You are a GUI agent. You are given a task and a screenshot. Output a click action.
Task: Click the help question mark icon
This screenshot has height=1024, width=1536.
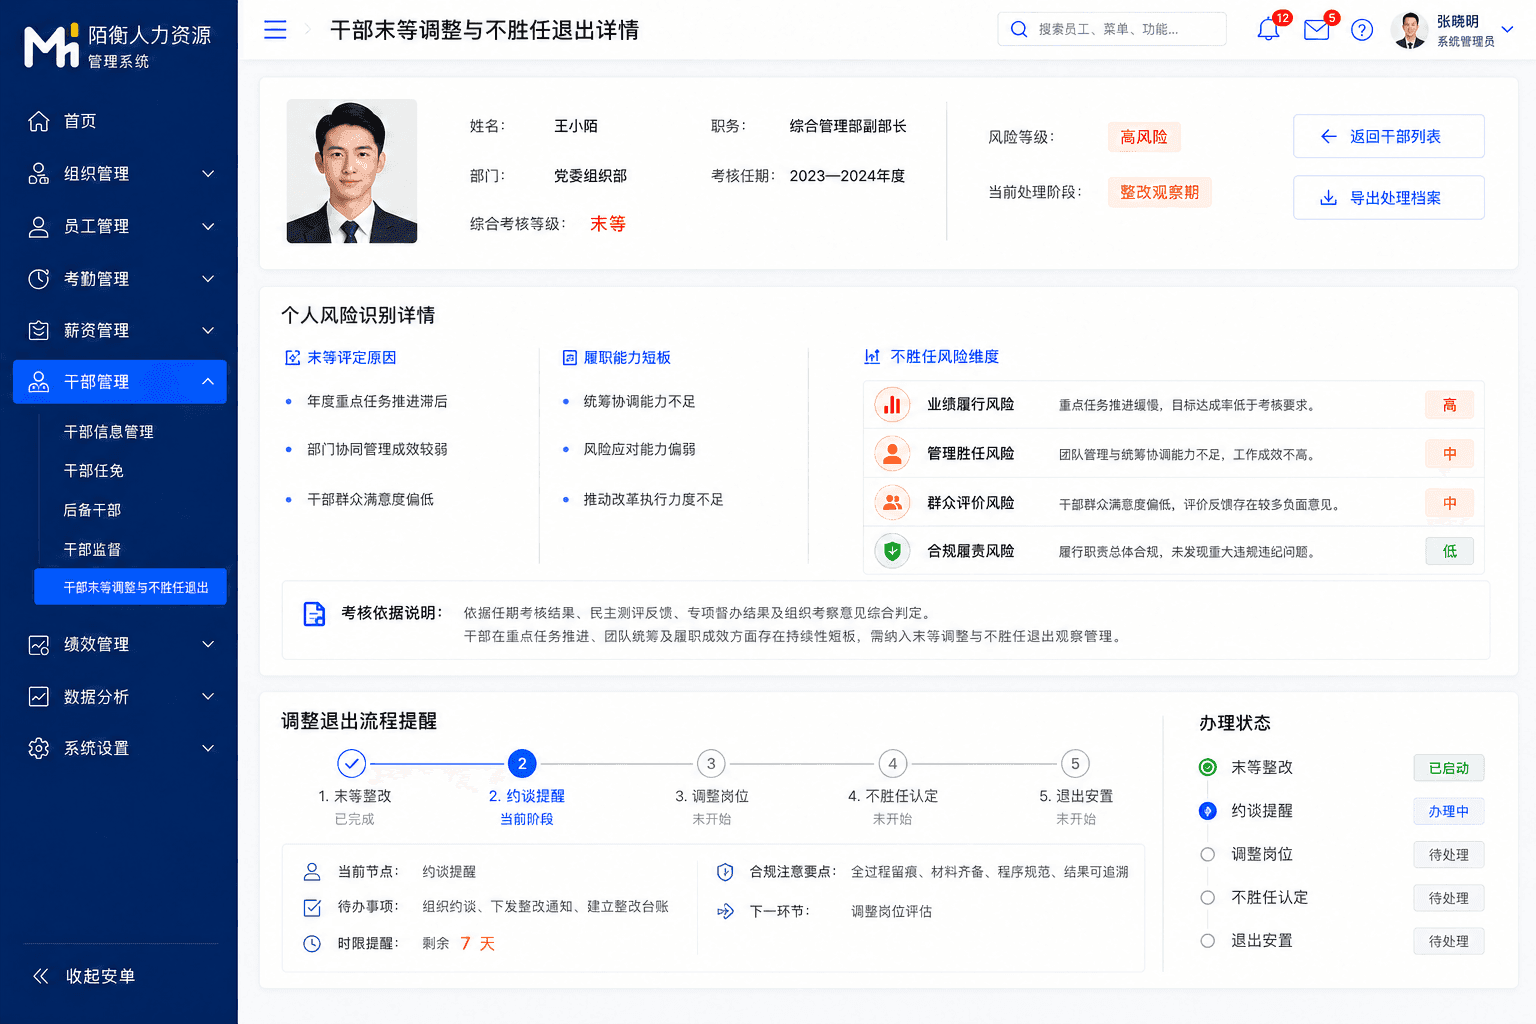click(x=1362, y=30)
